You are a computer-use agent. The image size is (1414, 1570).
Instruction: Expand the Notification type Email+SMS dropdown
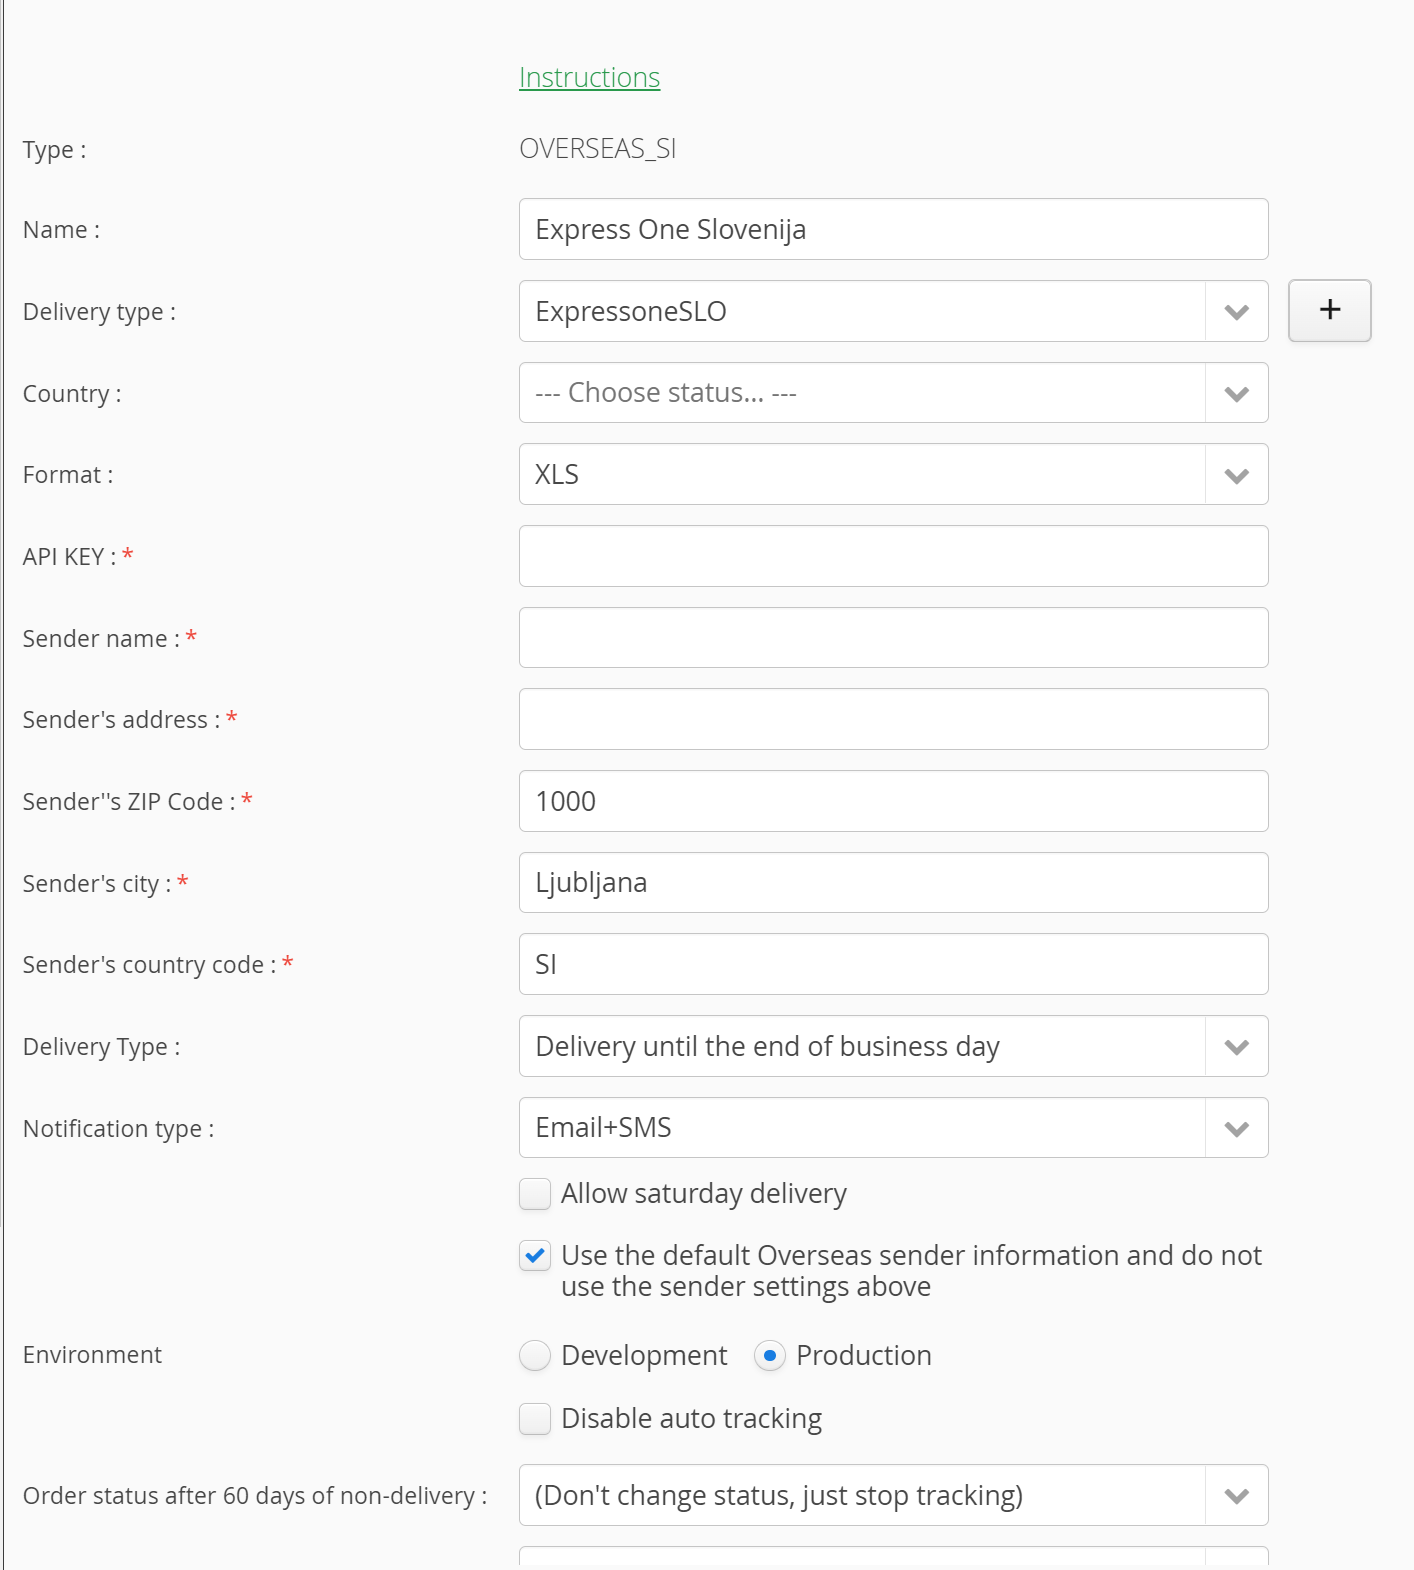893,1128
